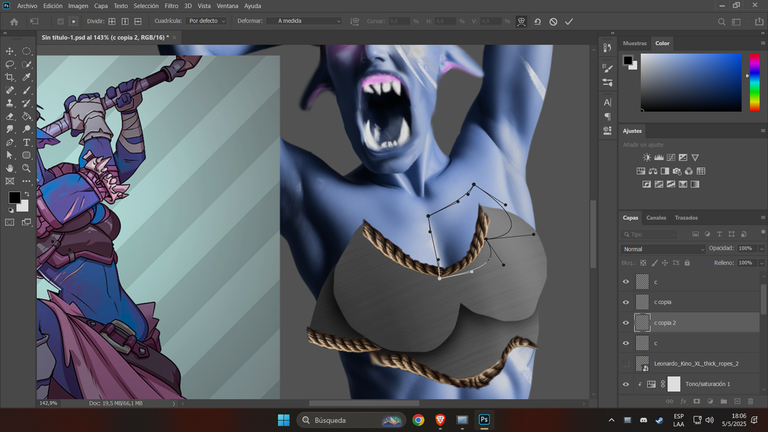This screenshot has width=768, height=432.
Task: Add a layer style with the fx icon
Action: click(683, 401)
